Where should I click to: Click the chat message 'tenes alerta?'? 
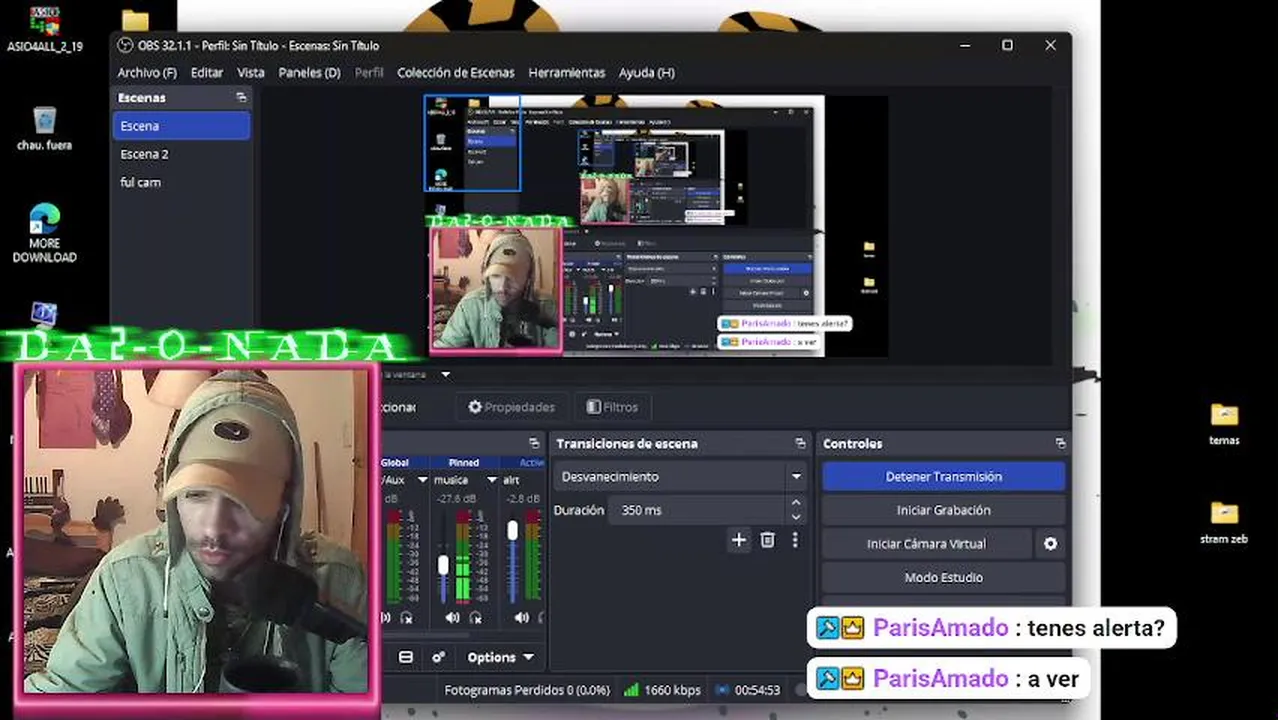pyautogui.click(x=1095, y=628)
